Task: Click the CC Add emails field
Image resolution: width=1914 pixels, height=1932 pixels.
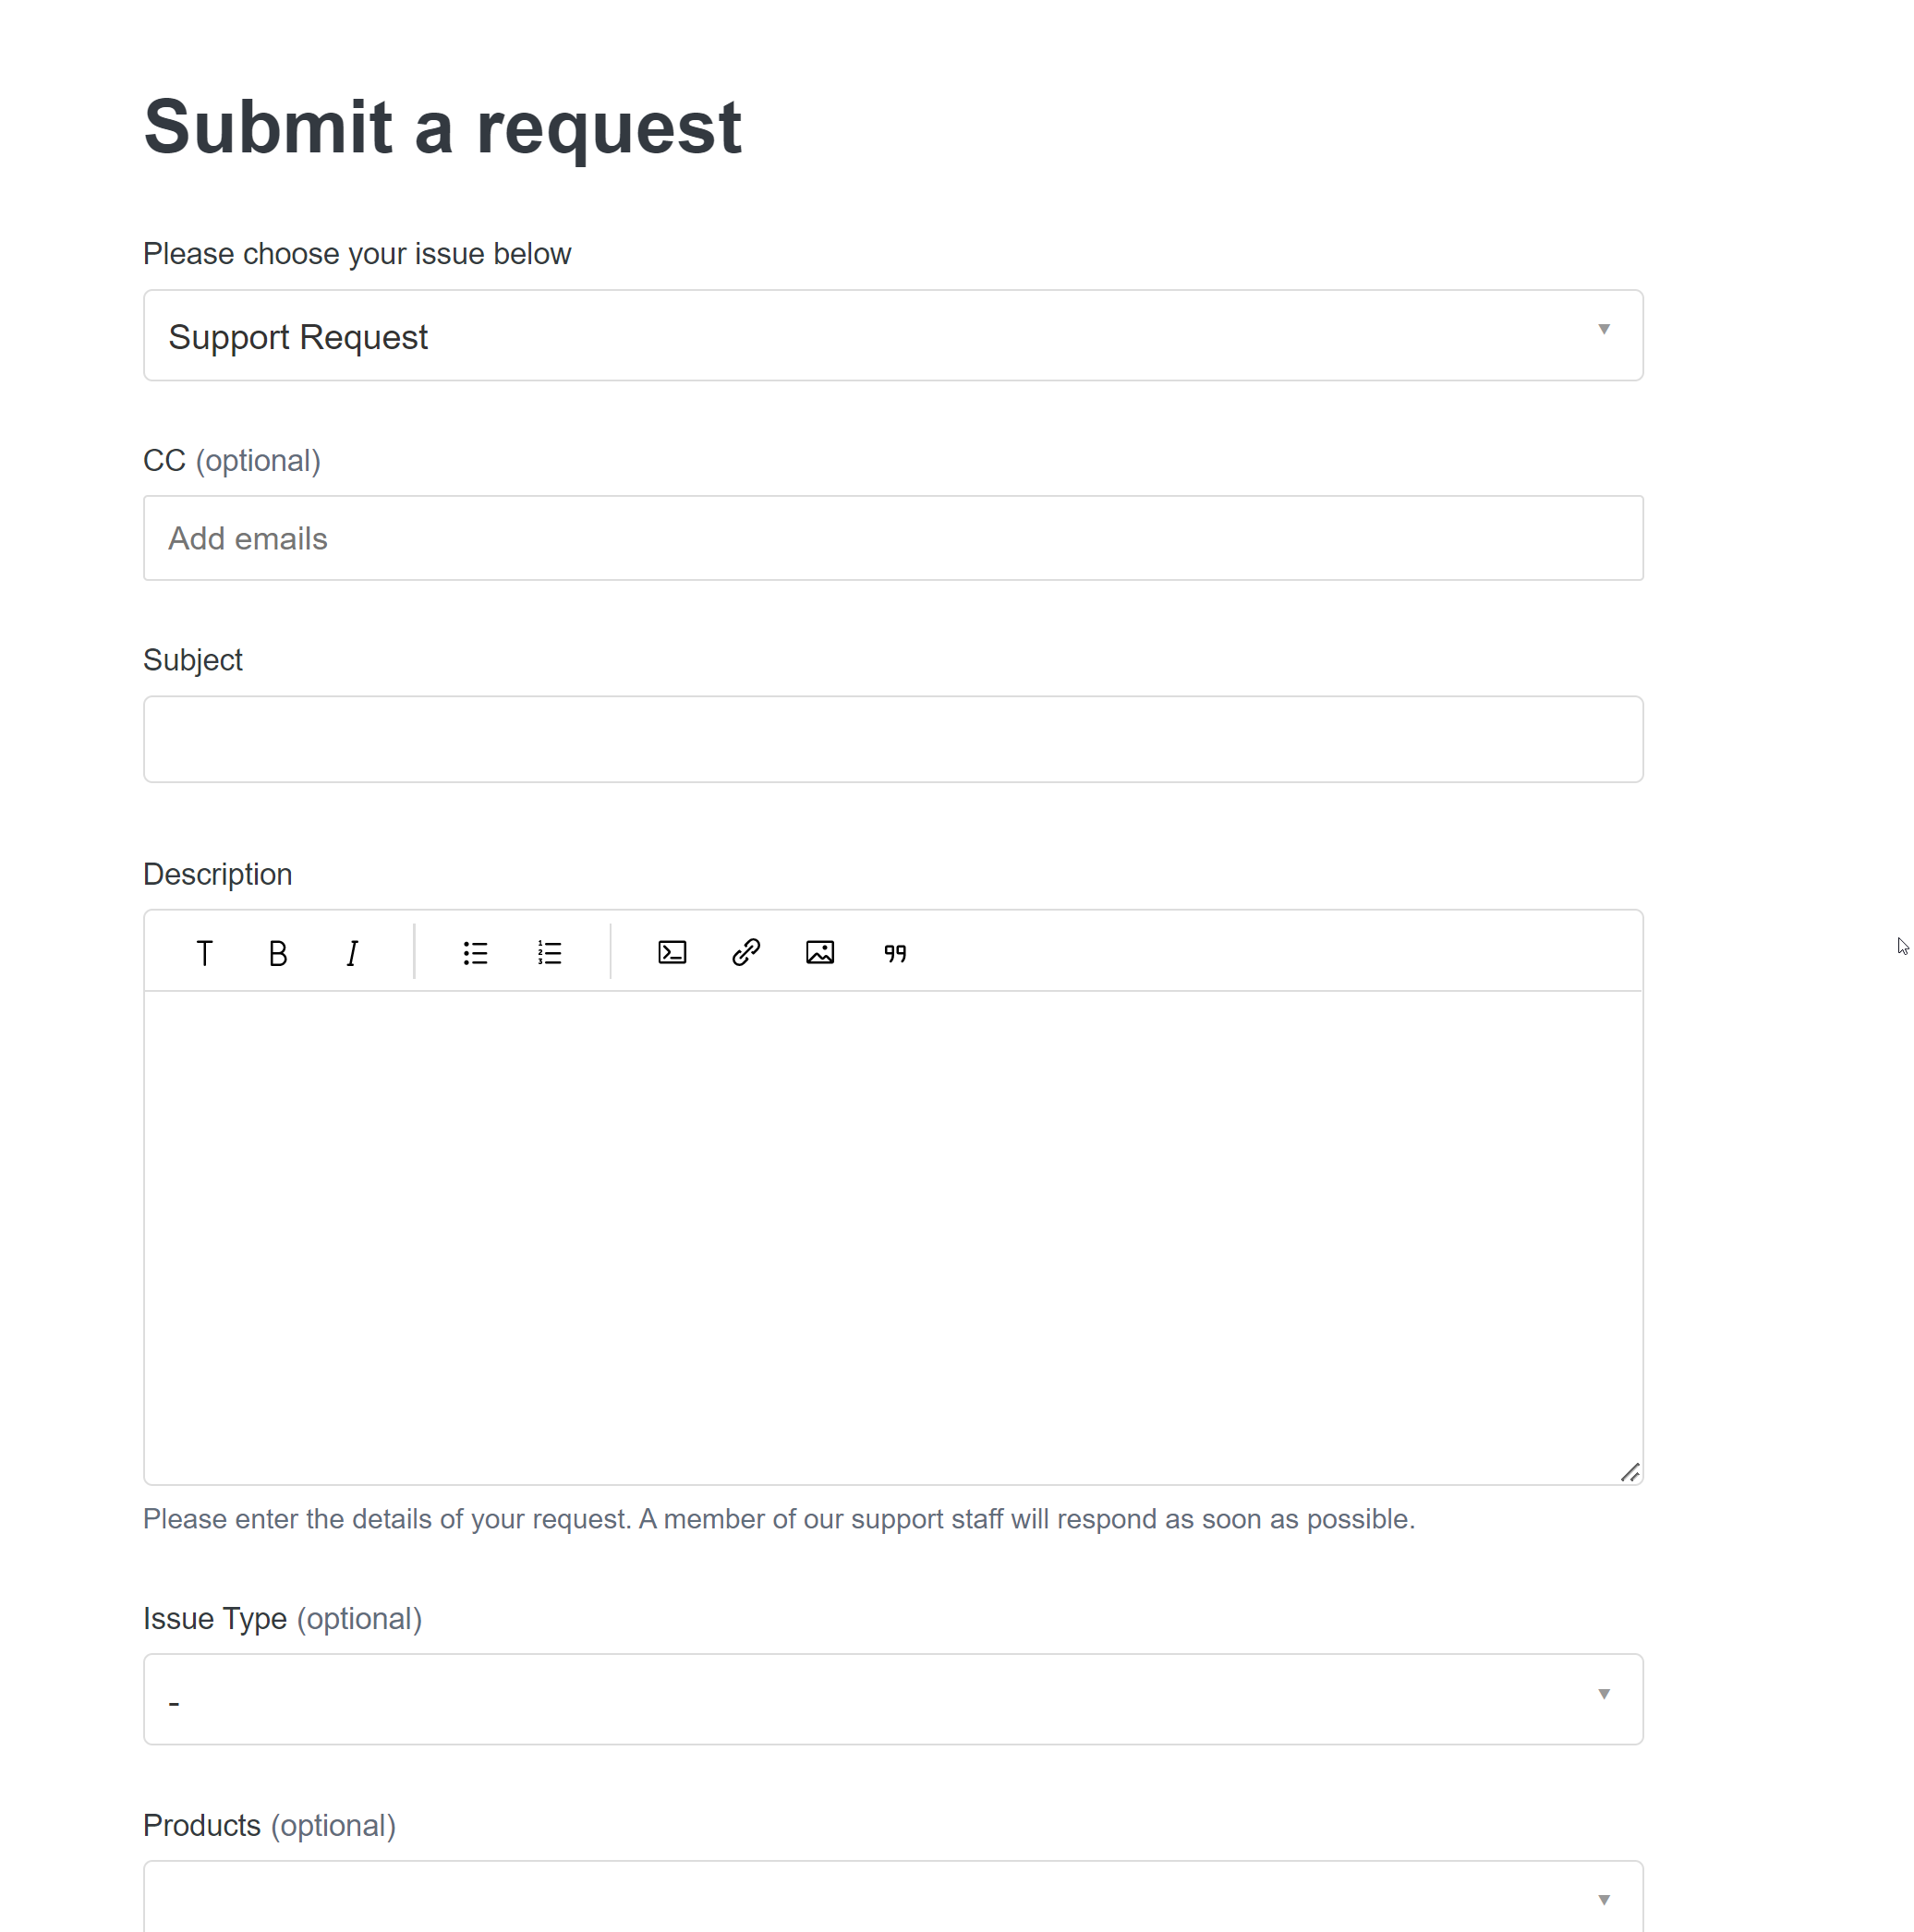Action: point(893,538)
